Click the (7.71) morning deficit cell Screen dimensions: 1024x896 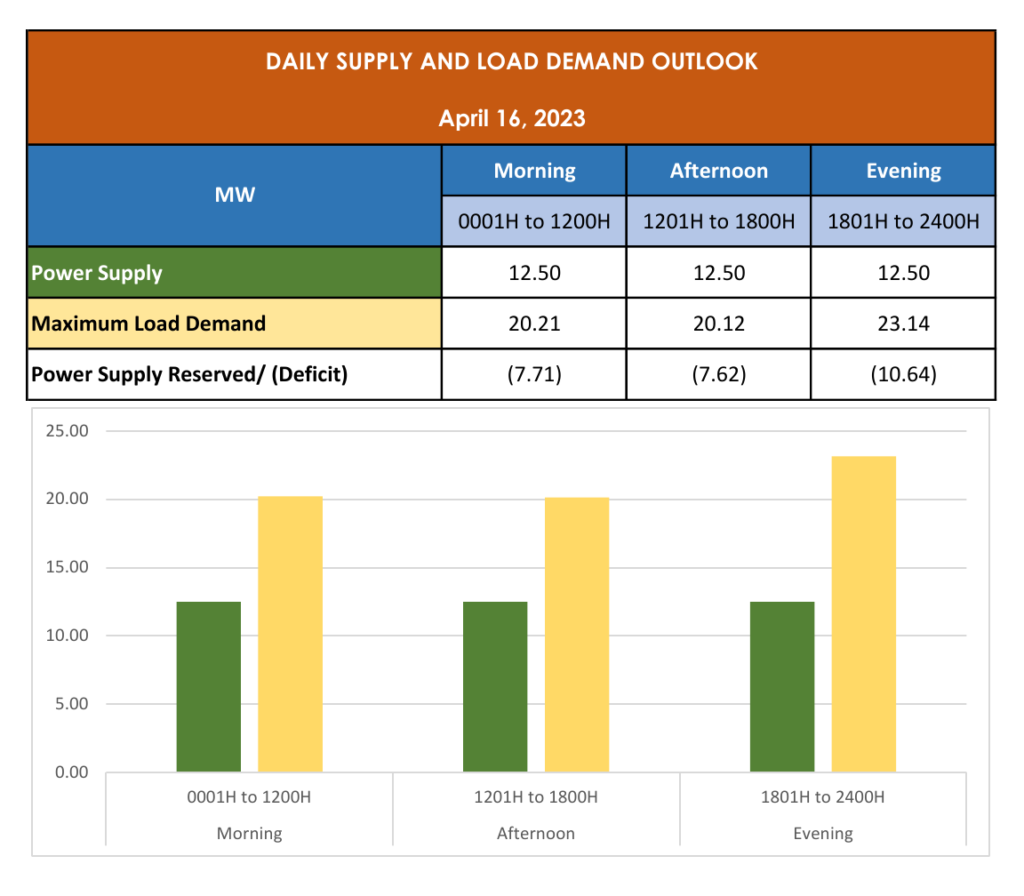pyautogui.click(x=534, y=375)
